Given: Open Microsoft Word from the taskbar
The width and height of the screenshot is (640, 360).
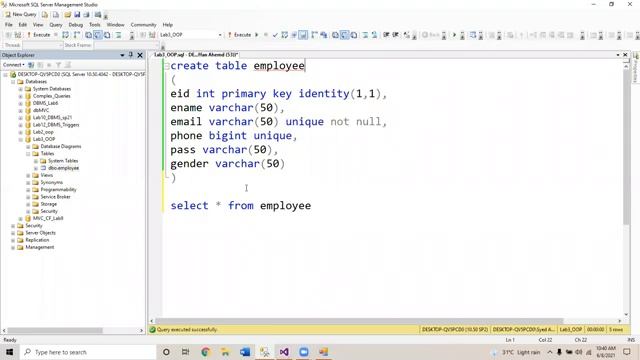Looking at the screenshot, I should [245, 352].
